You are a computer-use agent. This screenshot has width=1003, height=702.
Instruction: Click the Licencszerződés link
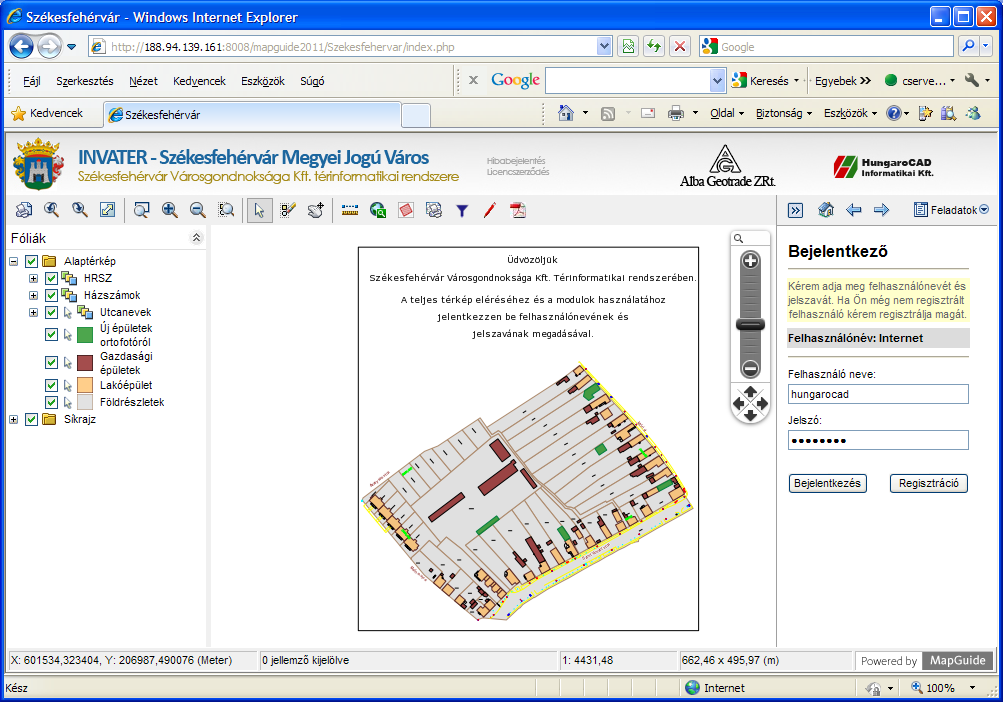point(518,172)
